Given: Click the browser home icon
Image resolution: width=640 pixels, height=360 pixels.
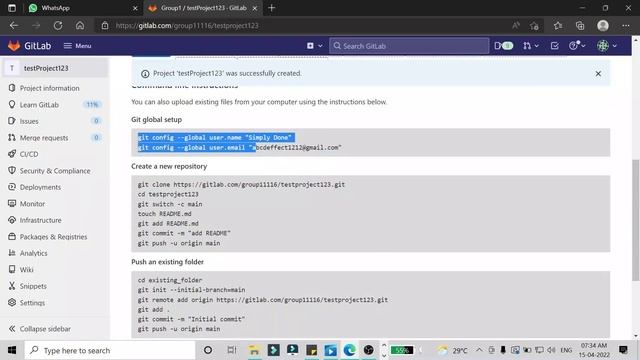Looking at the screenshot, I should tap(80, 25).
